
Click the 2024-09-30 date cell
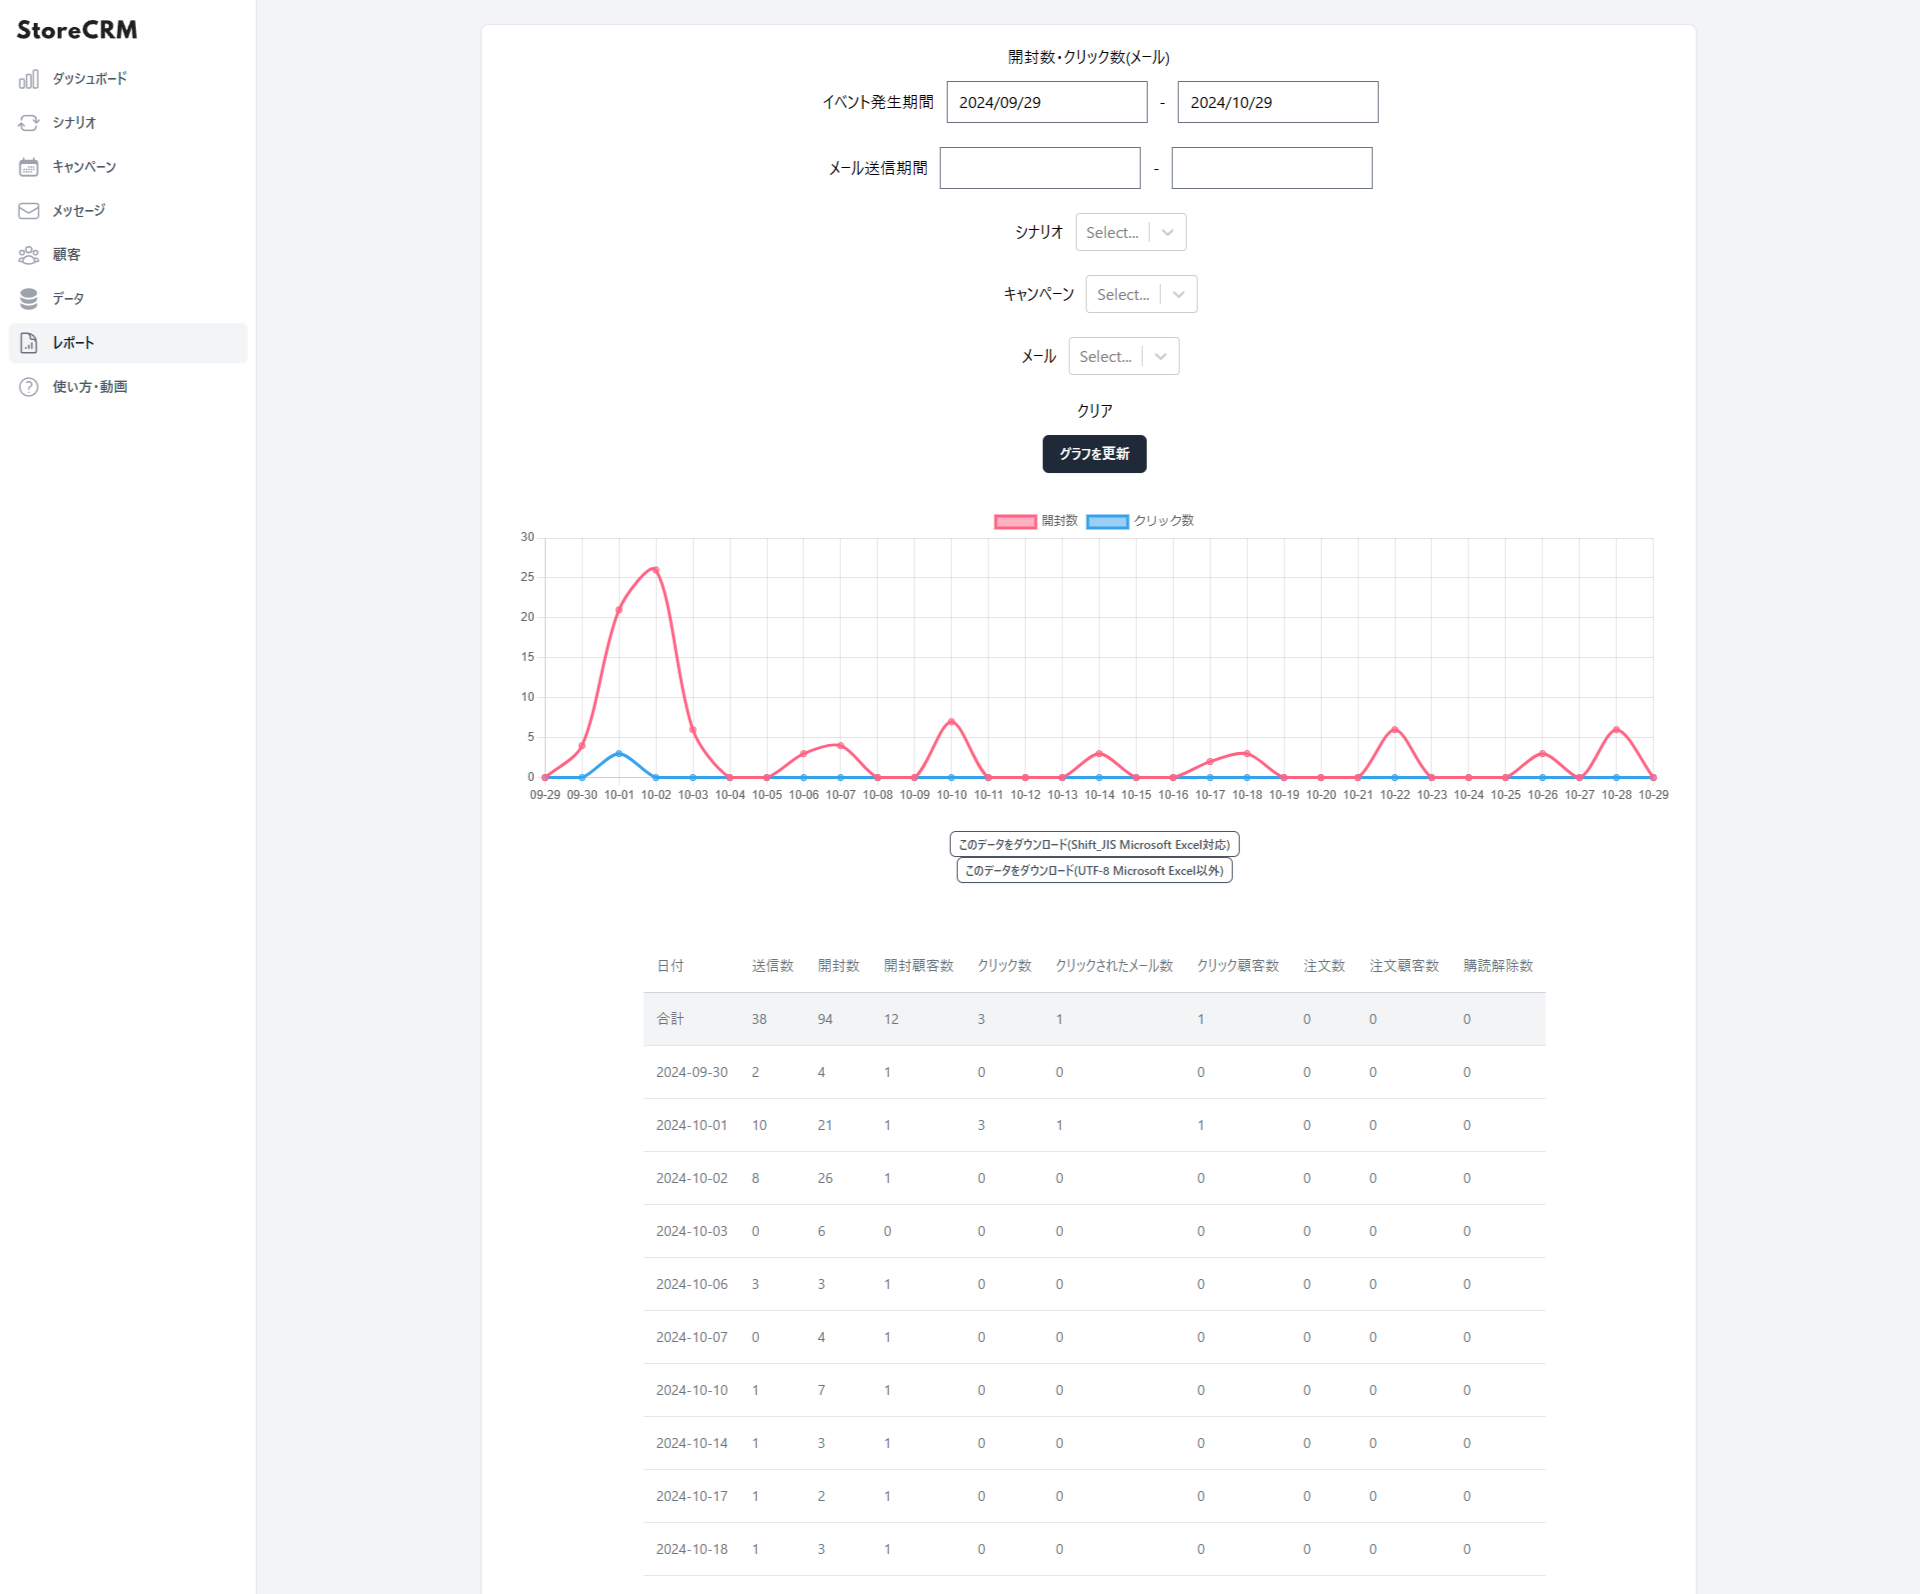click(692, 1072)
